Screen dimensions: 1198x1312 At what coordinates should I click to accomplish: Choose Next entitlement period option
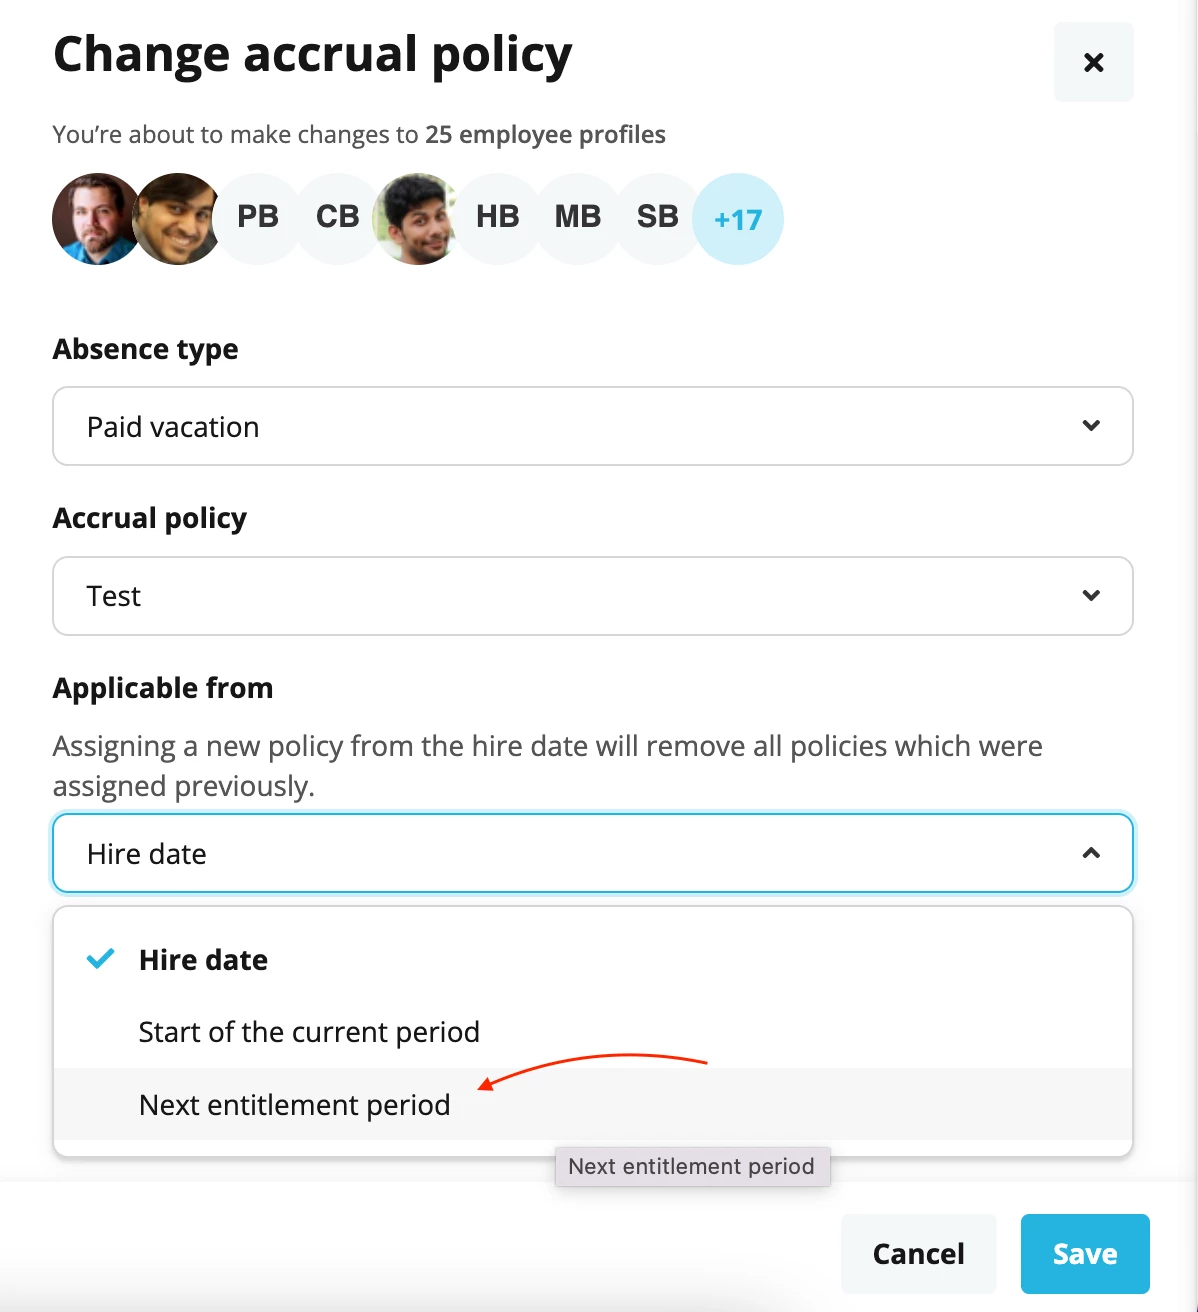(x=593, y=1104)
